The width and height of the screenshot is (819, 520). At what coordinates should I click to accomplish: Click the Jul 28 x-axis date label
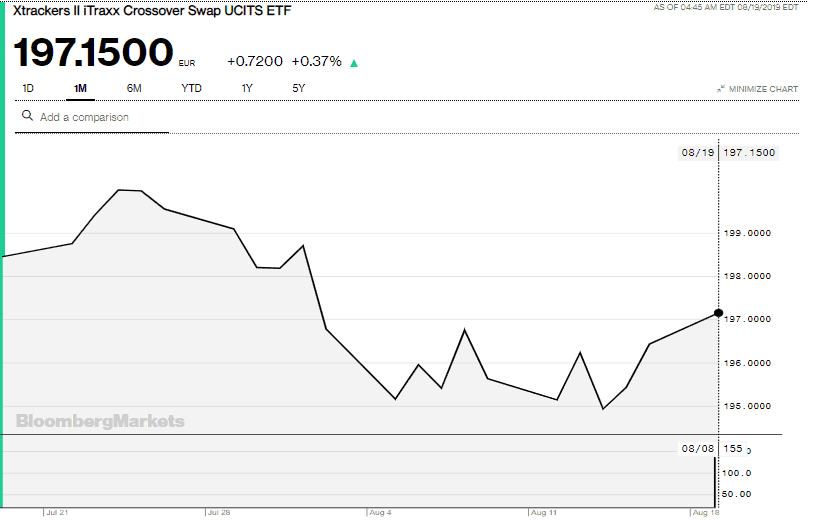pyautogui.click(x=218, y=512)
